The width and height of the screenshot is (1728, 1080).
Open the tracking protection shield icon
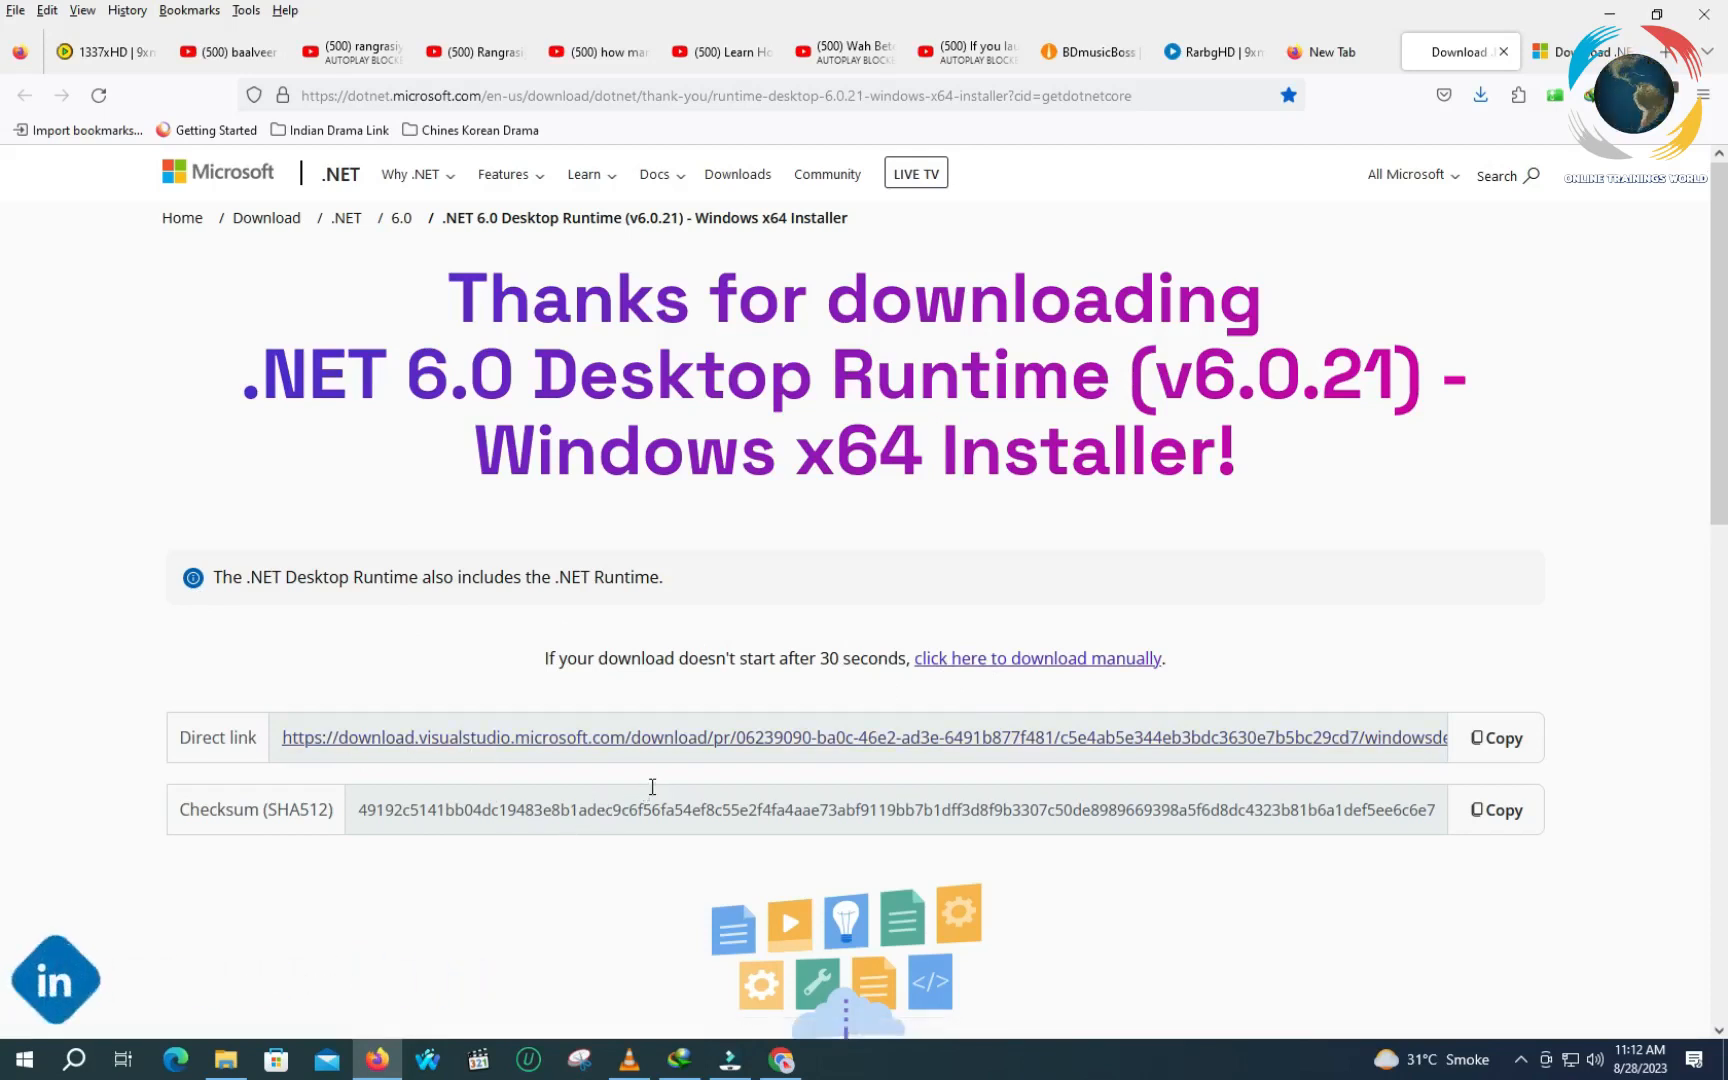[x=254, y=95]
